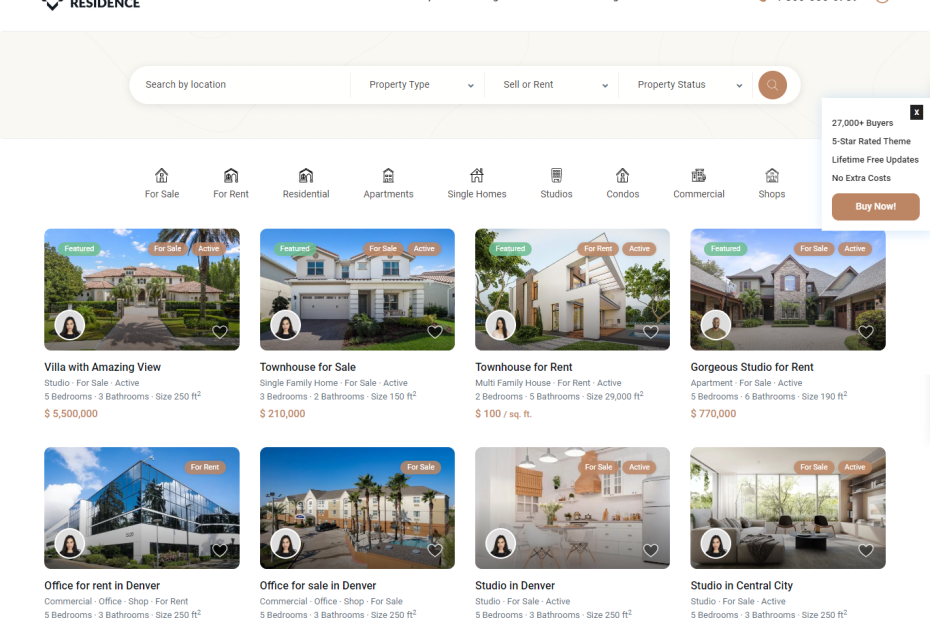930x620 pixels.
Task: Favorite Office for rent in Denver heart
Action: (x=219, y=550)
